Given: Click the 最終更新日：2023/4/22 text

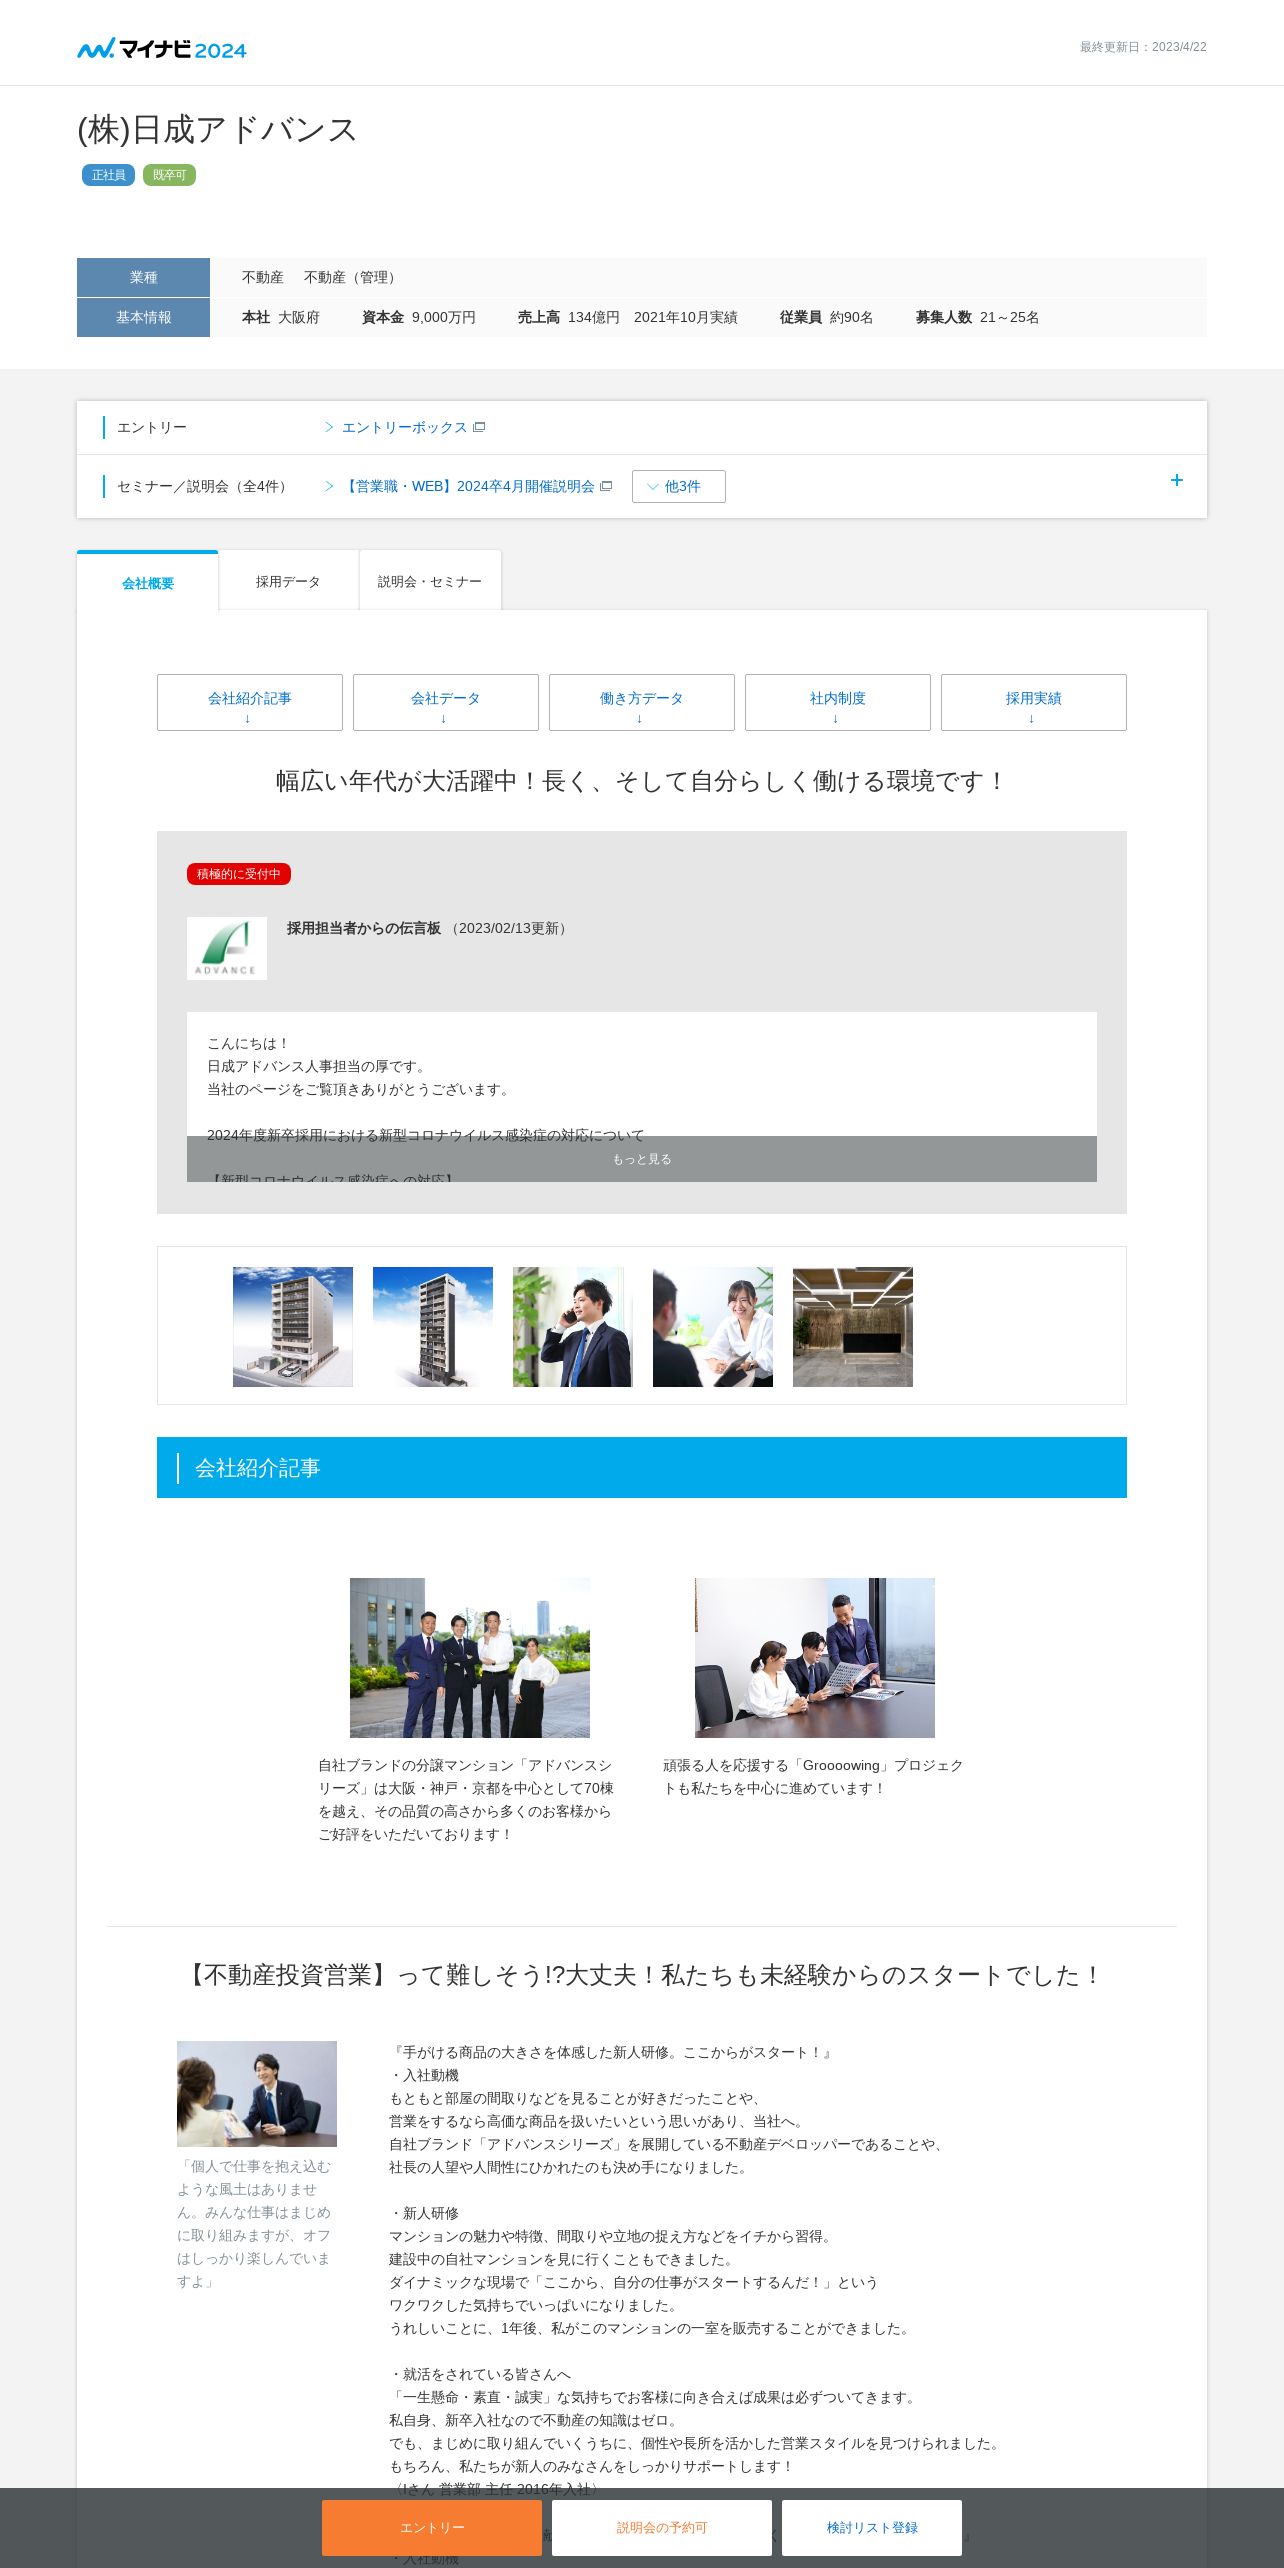Looking at the screenshot, I should tap(1143, 47).
